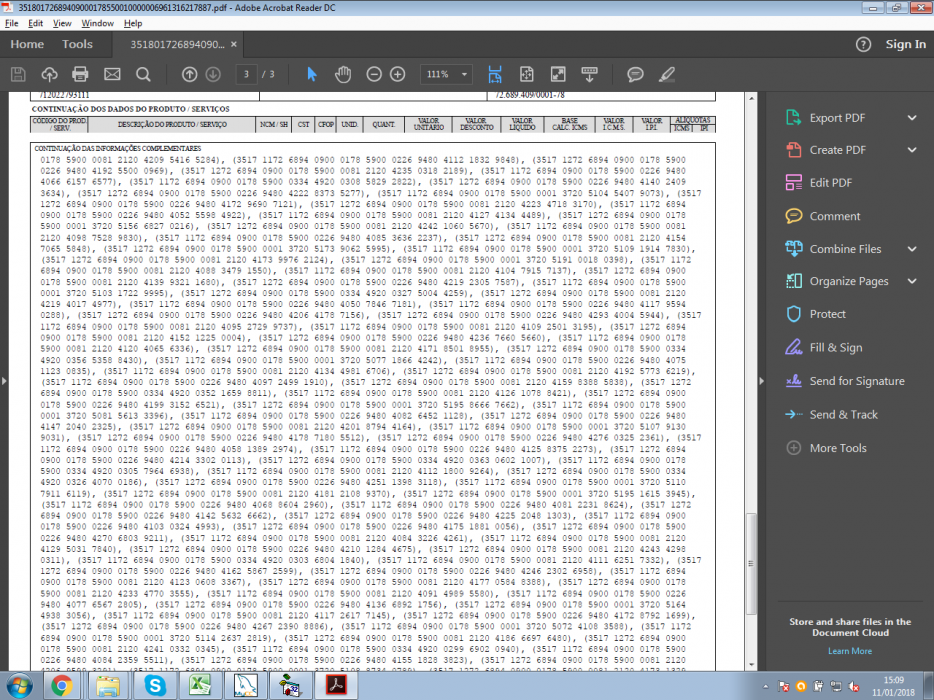Open File Explorer from the taskbar
The image size is (934, 700).
pos(108,686)
